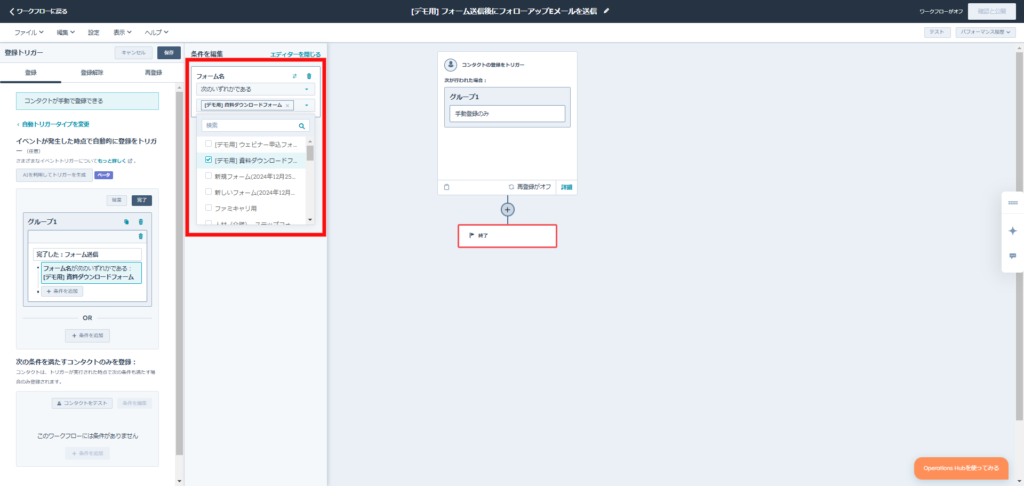
Task: Click the 完了 button above グループ1
Action: pos(142,201)
